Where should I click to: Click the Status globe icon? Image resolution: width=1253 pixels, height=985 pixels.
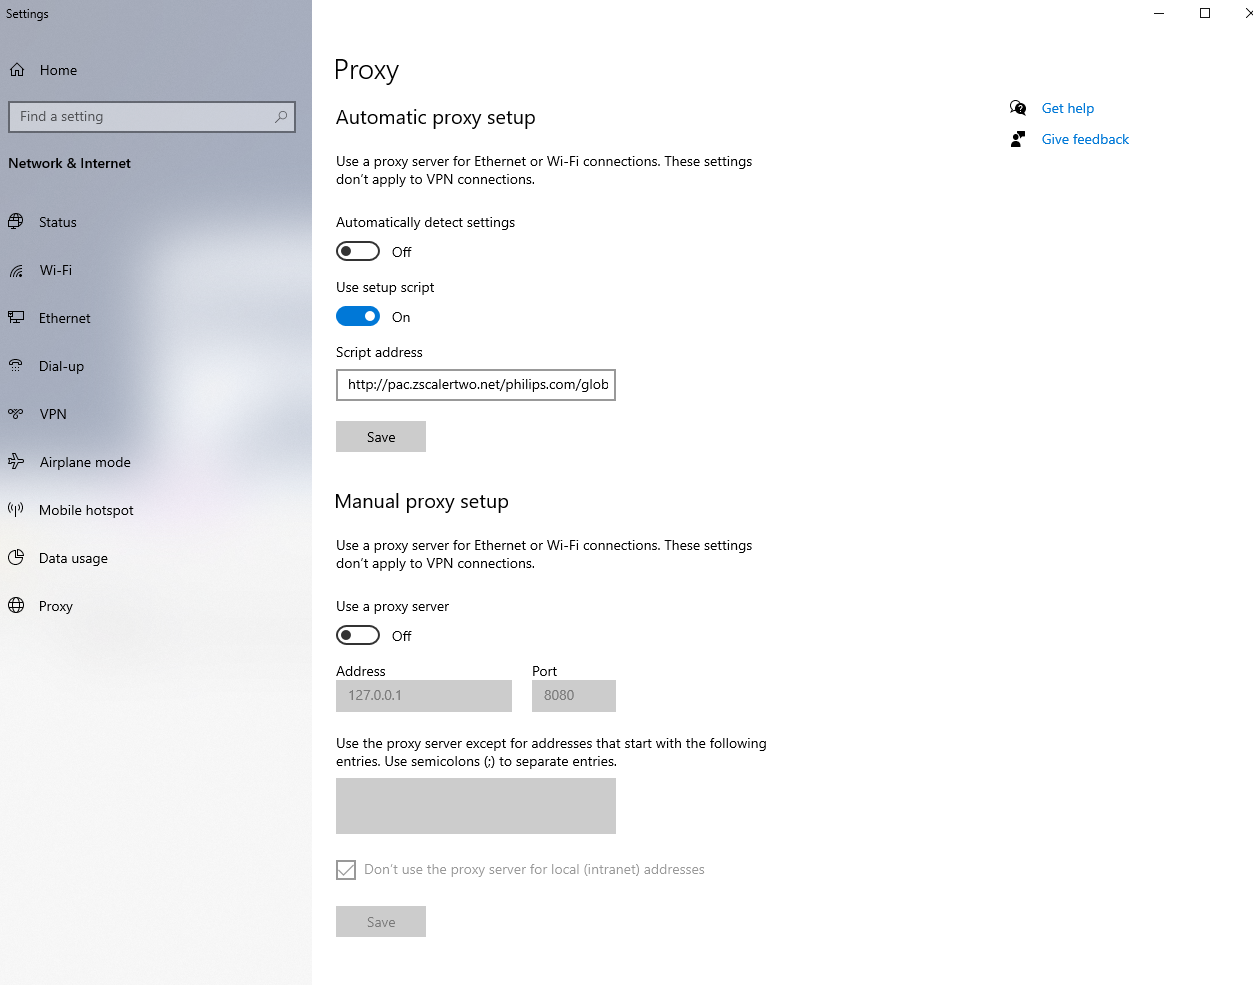16,222
